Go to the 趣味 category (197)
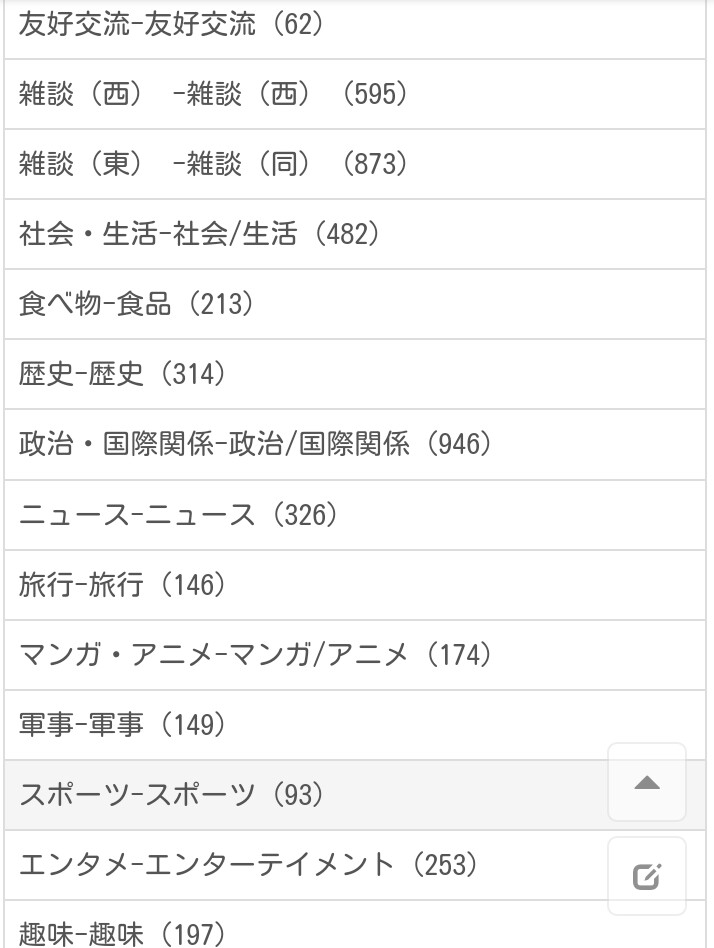This screenshot has height=948, width=714. pos(122,934)
